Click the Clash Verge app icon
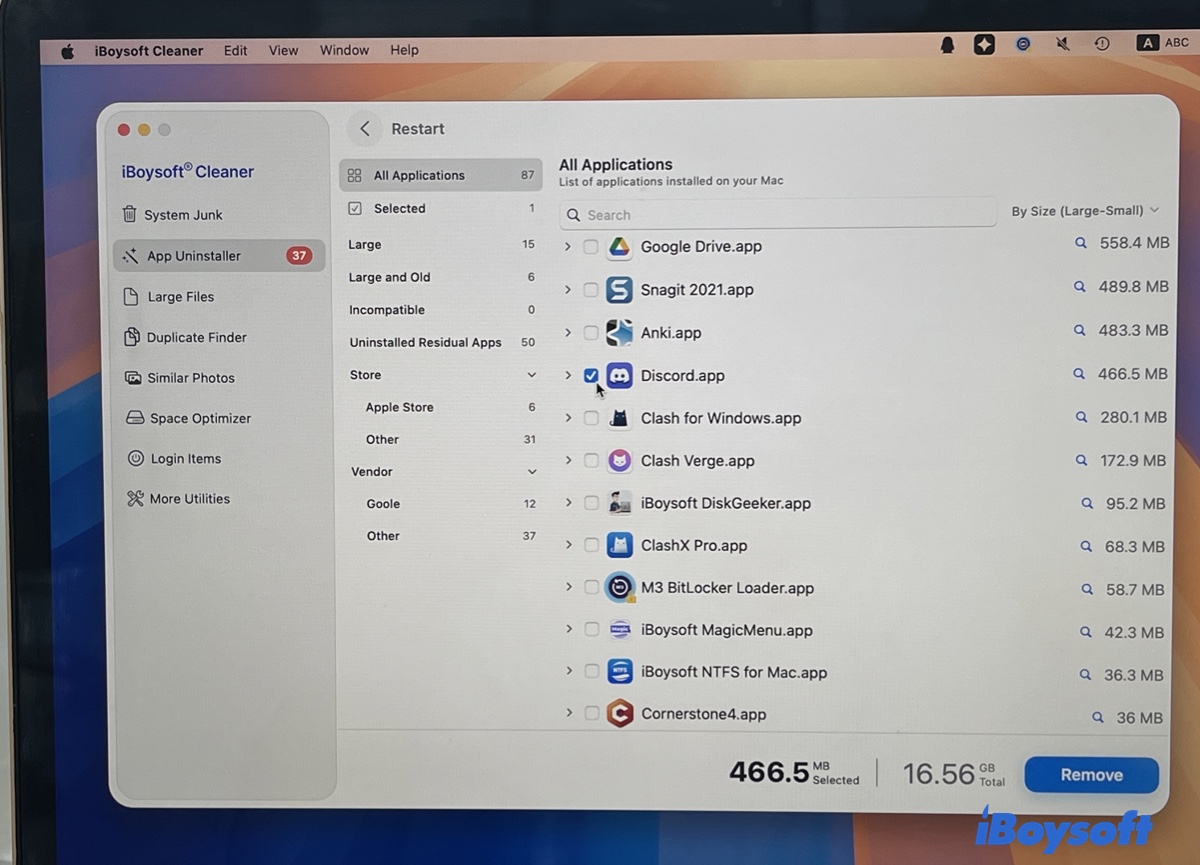 click(x=620, y=461)
